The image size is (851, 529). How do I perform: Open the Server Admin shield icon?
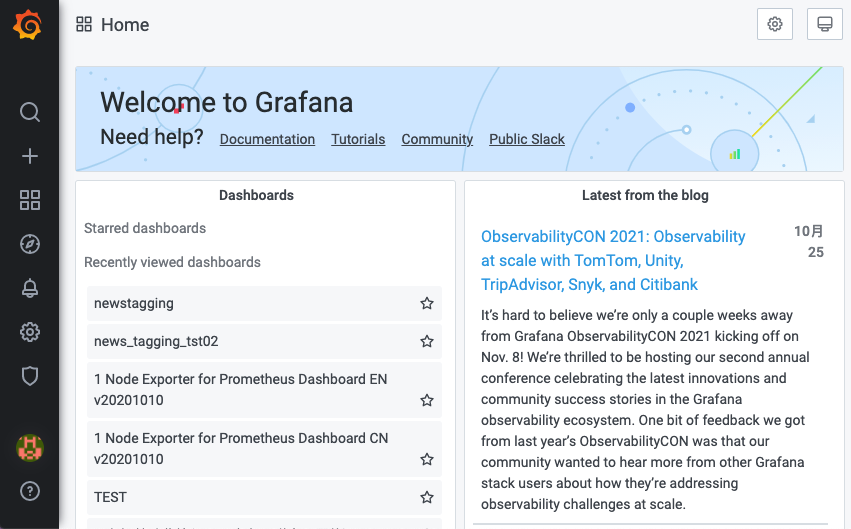(30, 376)
